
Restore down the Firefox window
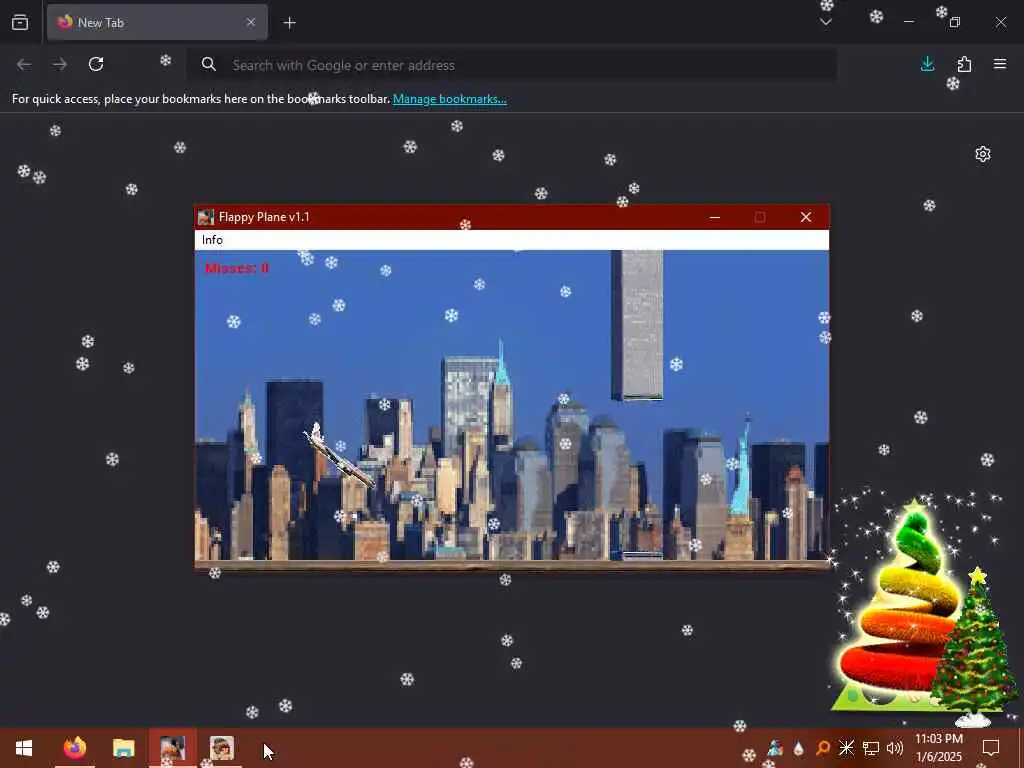tap(955, 22)
